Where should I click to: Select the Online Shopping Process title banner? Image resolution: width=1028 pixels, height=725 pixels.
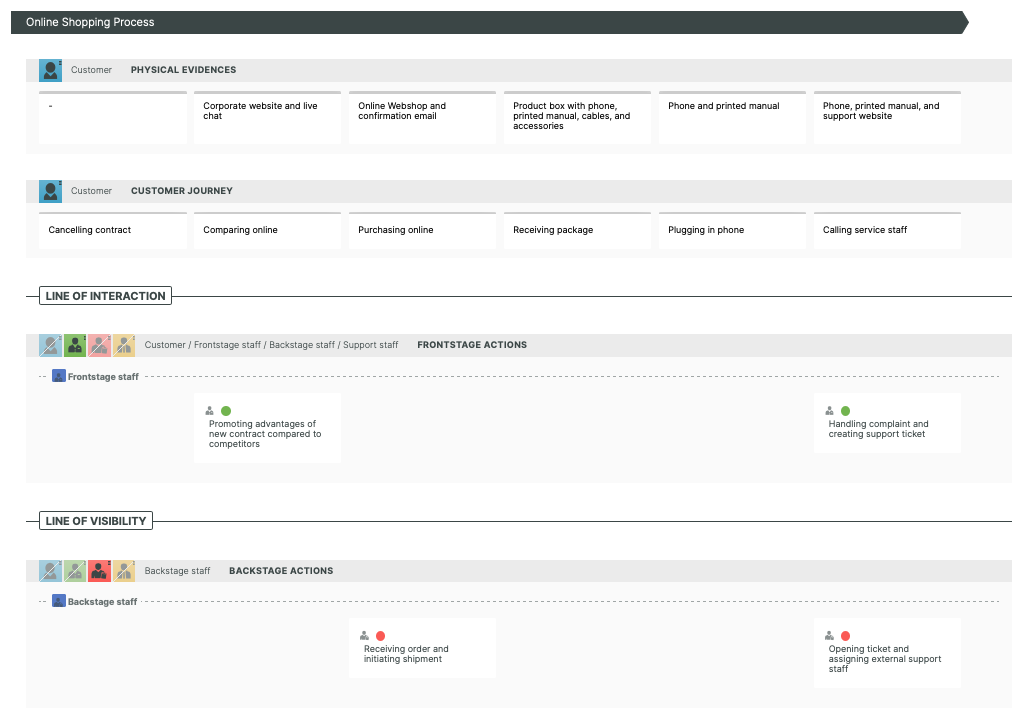click(x=489, y=22)
